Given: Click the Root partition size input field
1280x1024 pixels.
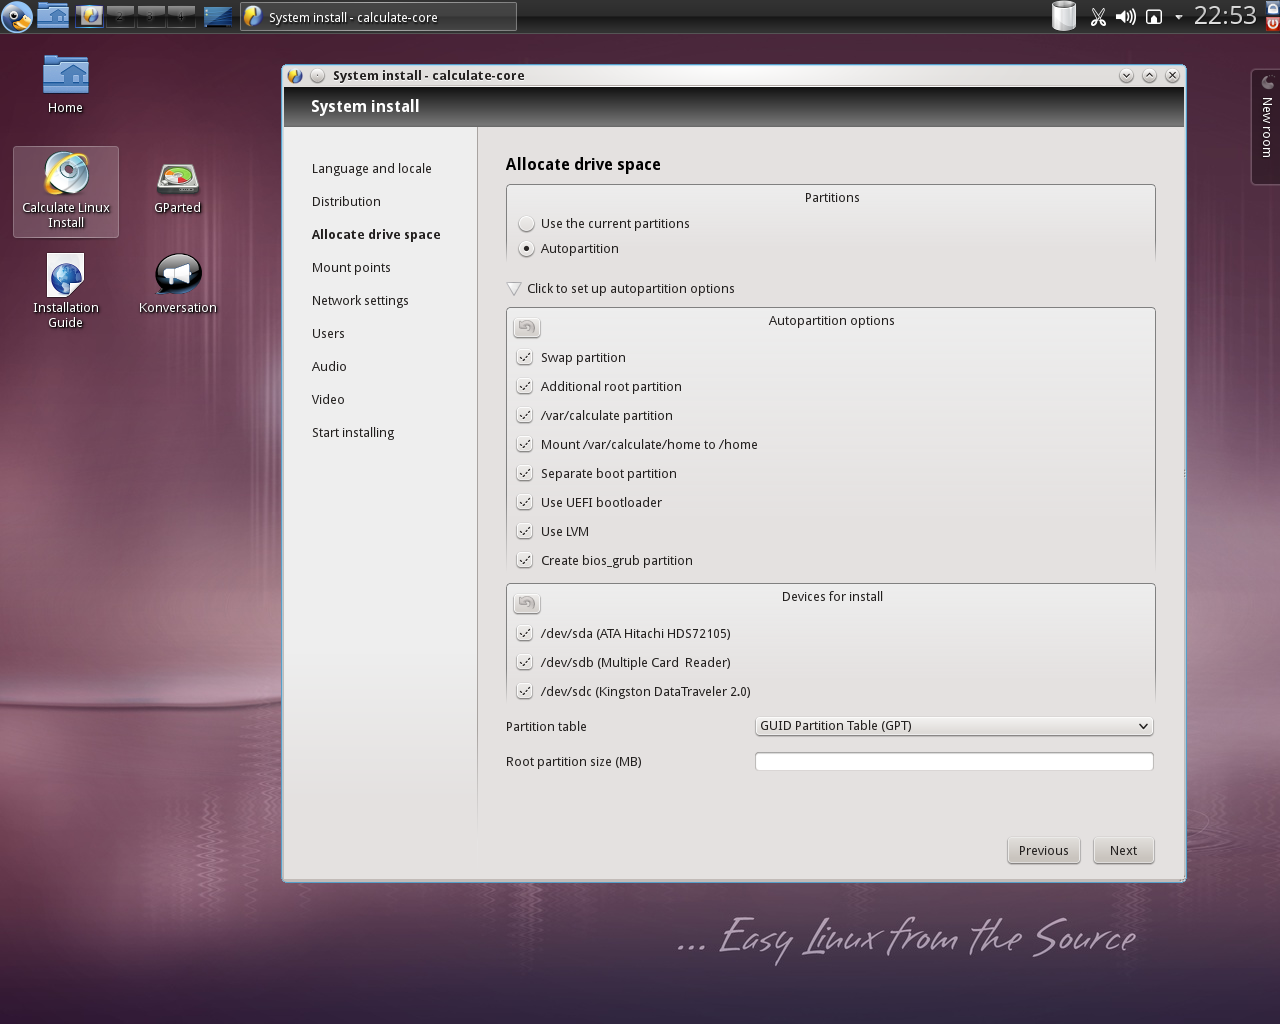Looking at the screenshot, I should tap(954, 762).
